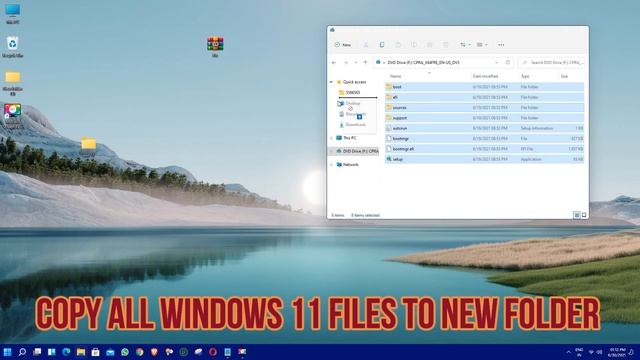Image resolution: width=640 pixels, height=360 pixels.
Task: Select This PC in navigation pane
Action: click(x=346, y=138)
